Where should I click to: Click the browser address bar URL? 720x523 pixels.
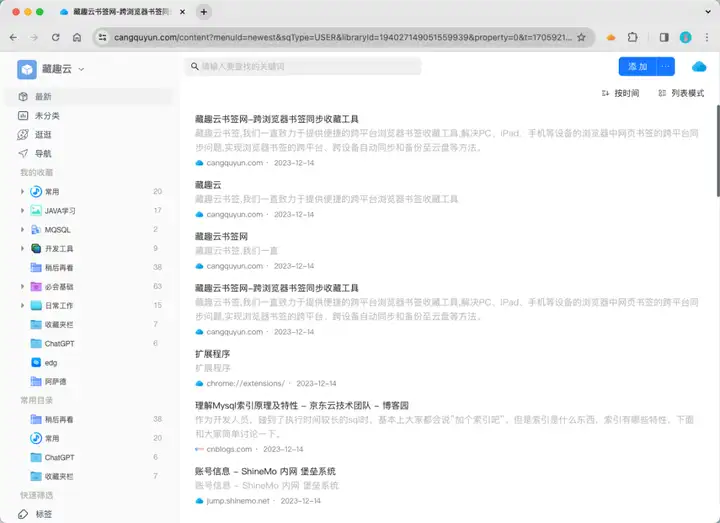pyautogui.click(x=343, y=38)
